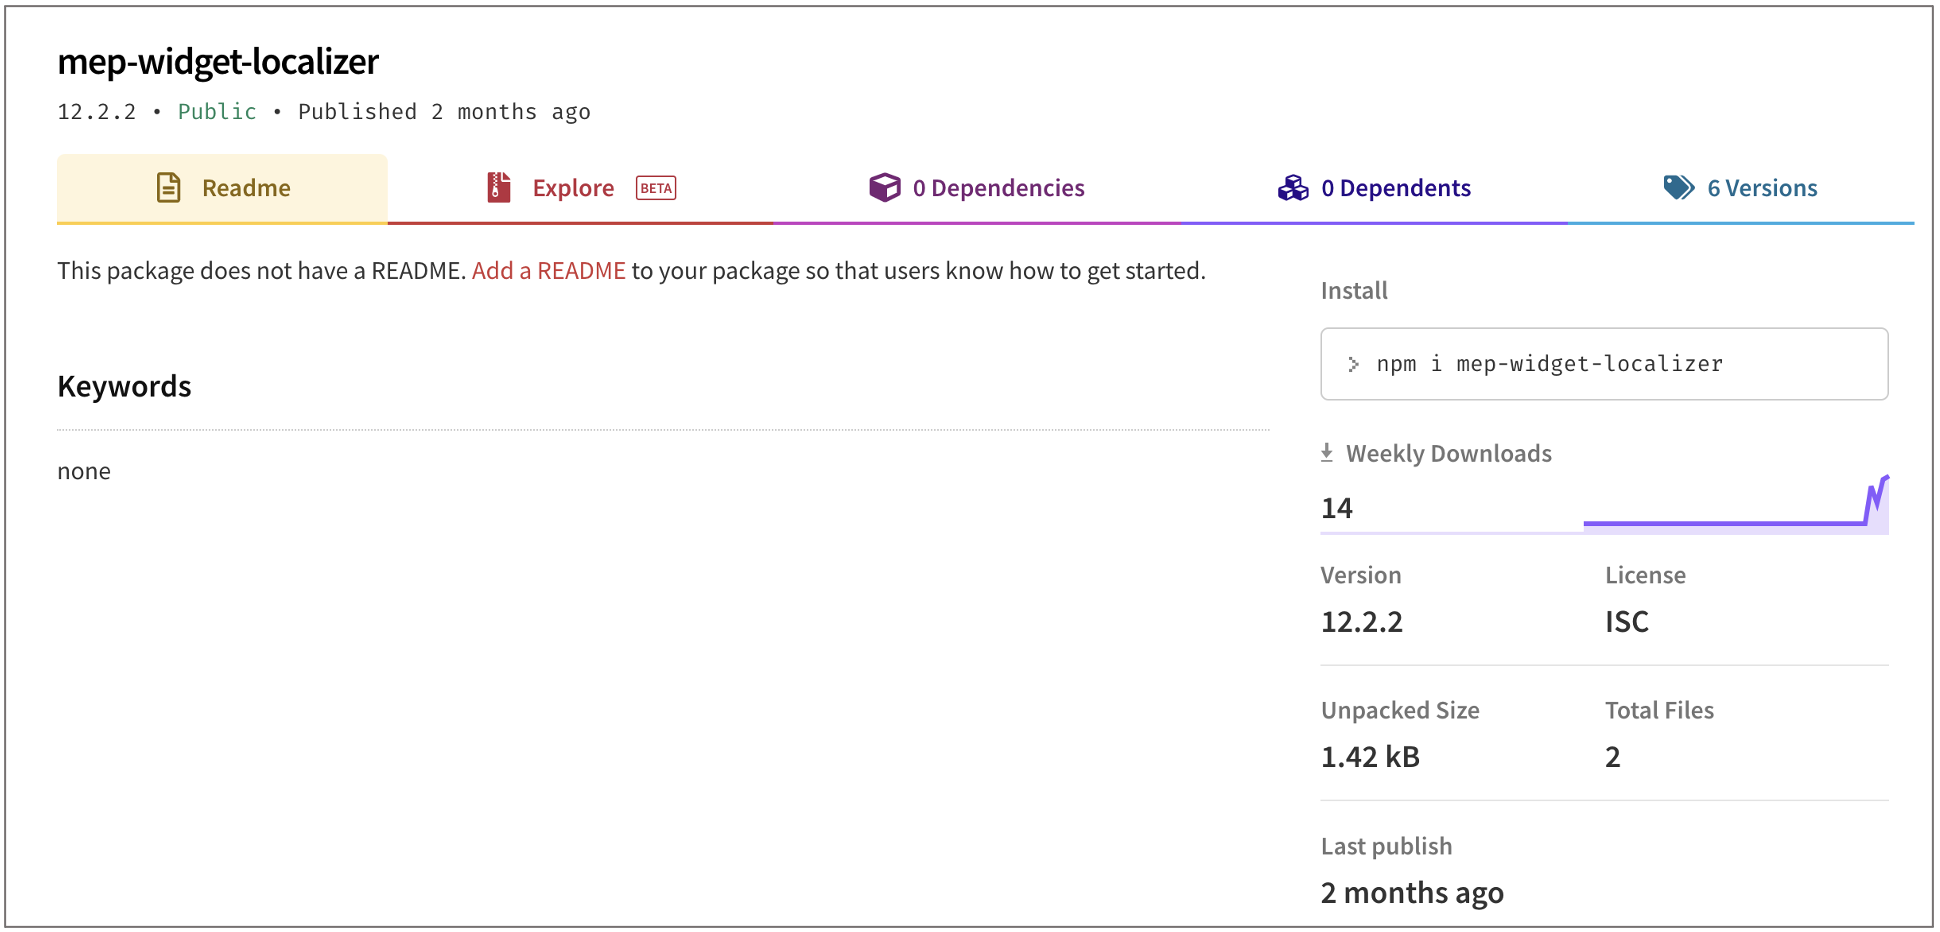
Task: Click the green Public label
Action: [217, 112]
